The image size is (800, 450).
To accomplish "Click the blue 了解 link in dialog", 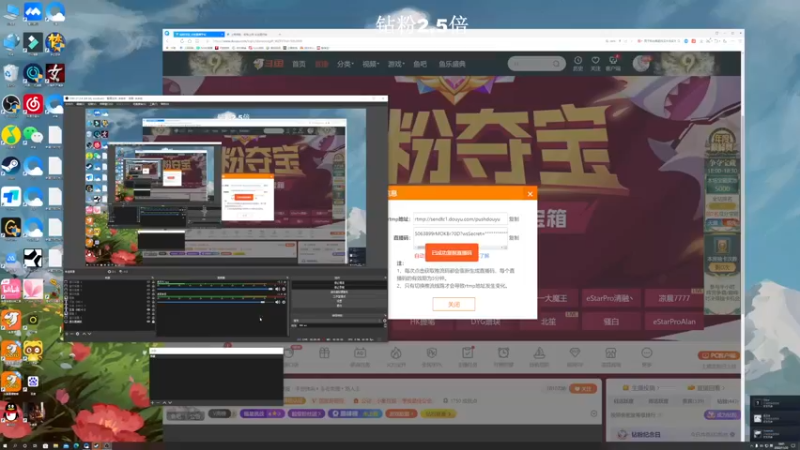I will [x=484, y=256].
